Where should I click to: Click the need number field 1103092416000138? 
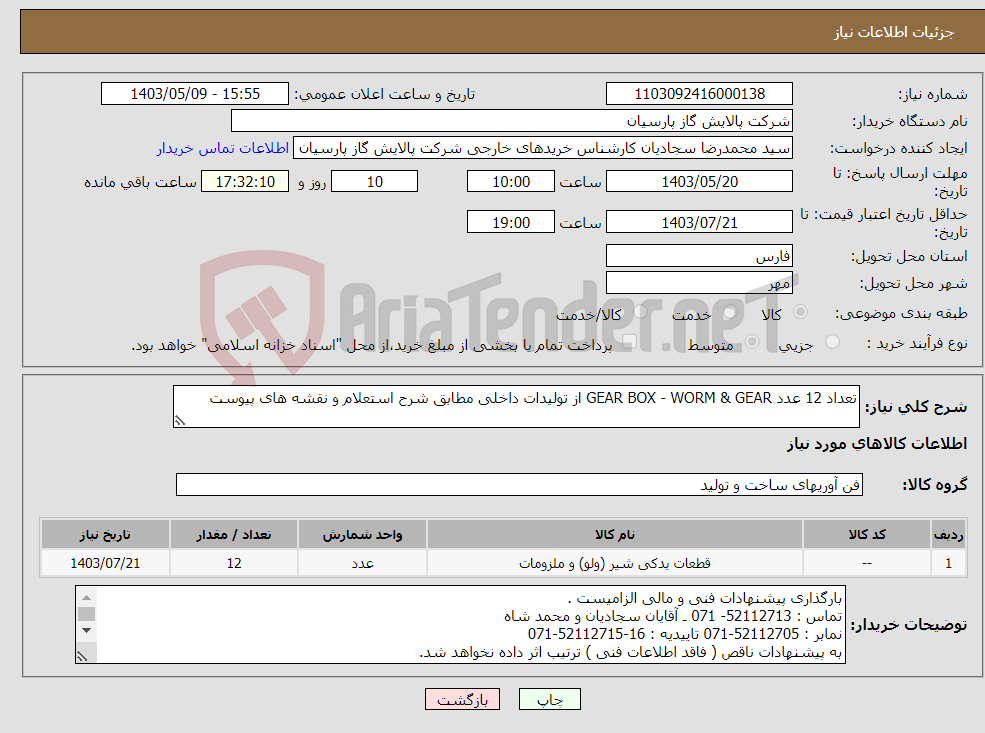coord(699,94)
